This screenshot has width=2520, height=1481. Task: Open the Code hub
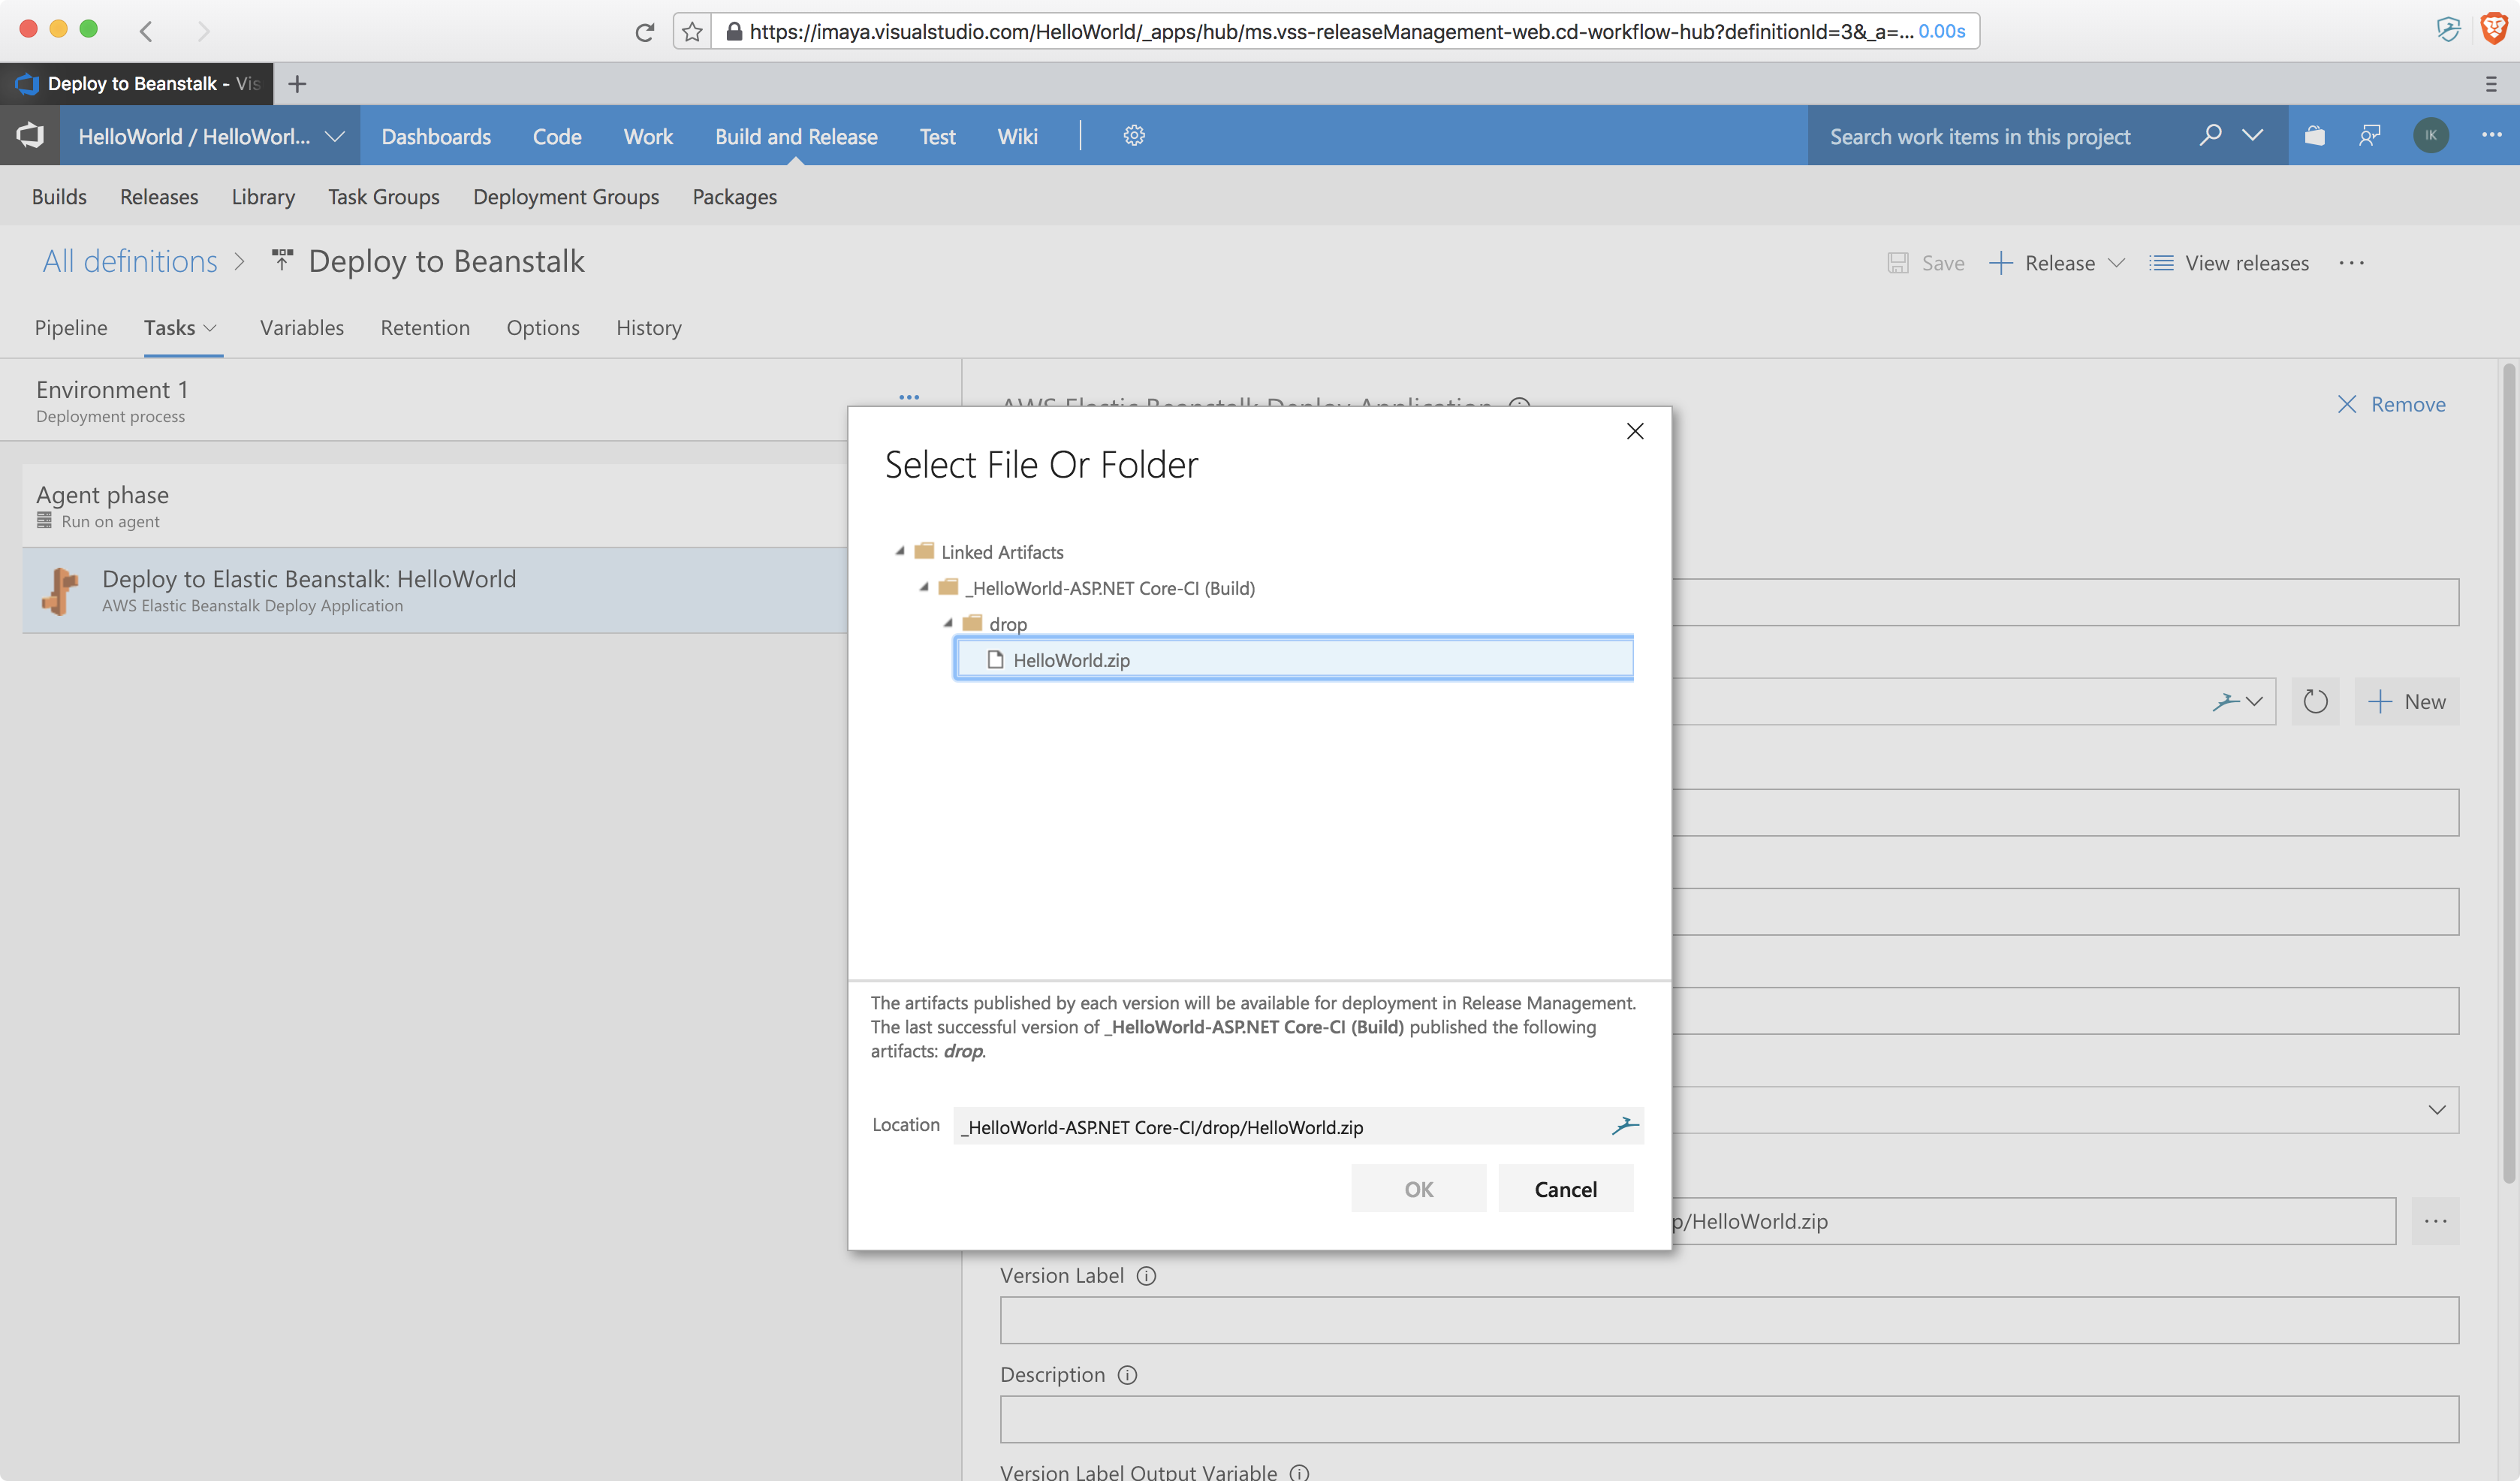(x=557, y=136)
